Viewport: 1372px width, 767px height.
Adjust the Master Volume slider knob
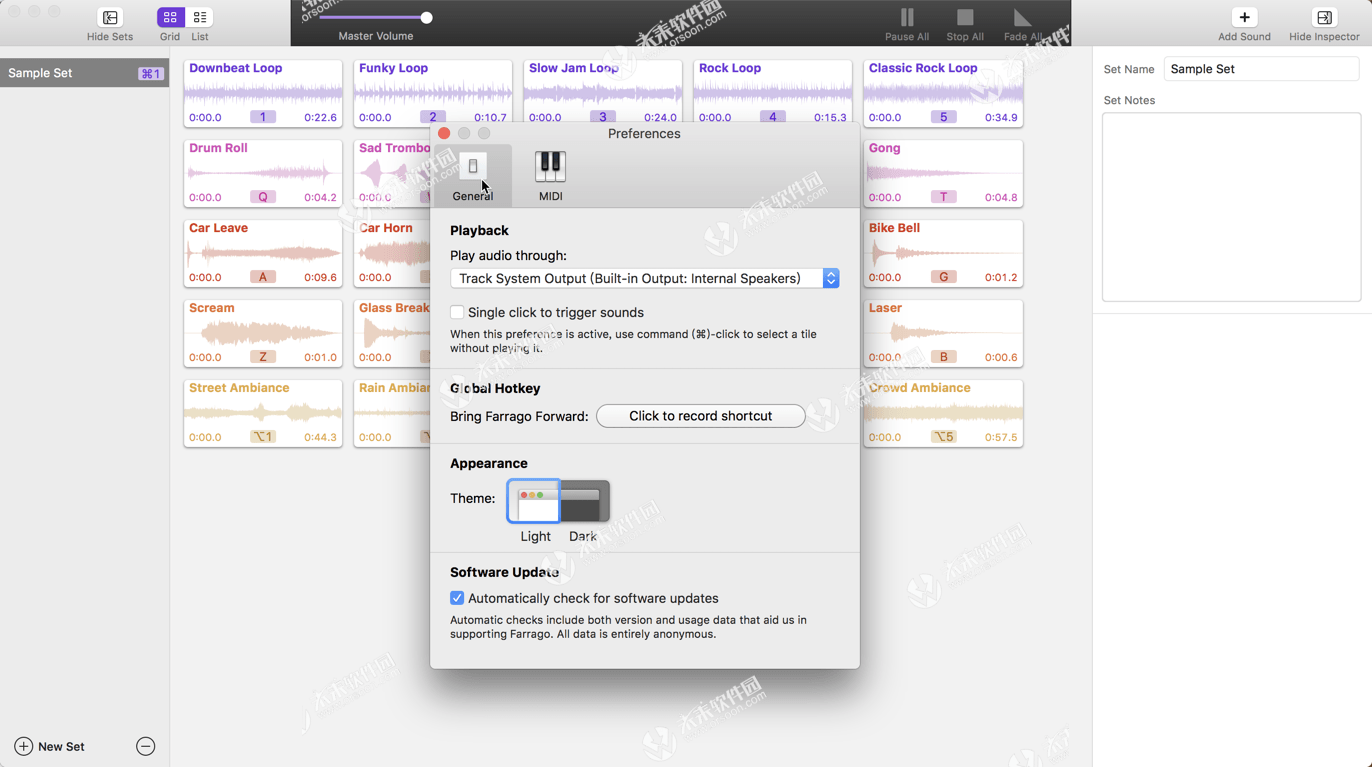[x=427, y=18]
